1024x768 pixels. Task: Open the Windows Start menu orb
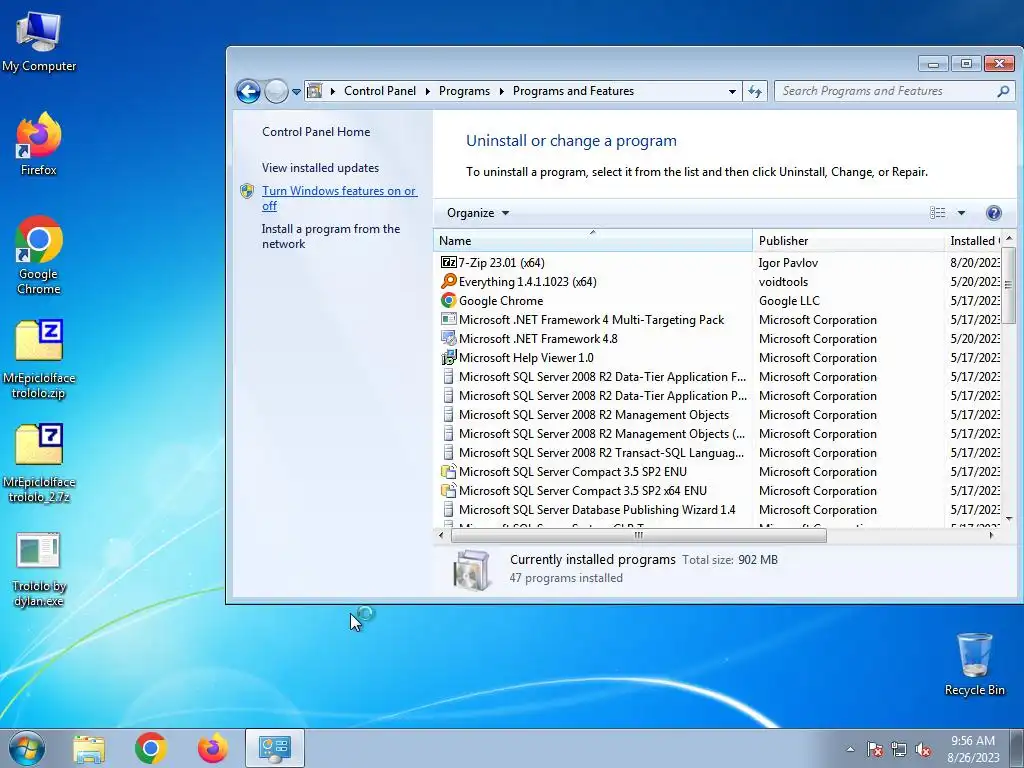tap(27, 748)
